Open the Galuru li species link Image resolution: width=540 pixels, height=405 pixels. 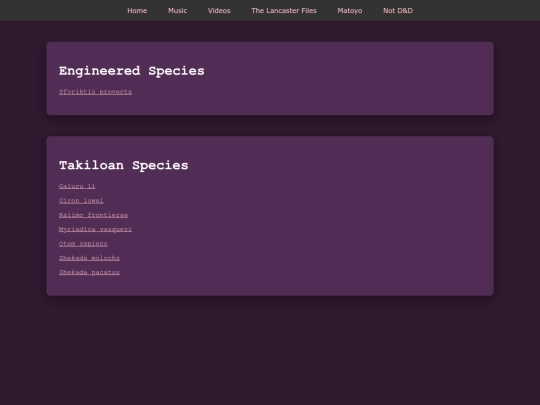(x=77, y=186)
